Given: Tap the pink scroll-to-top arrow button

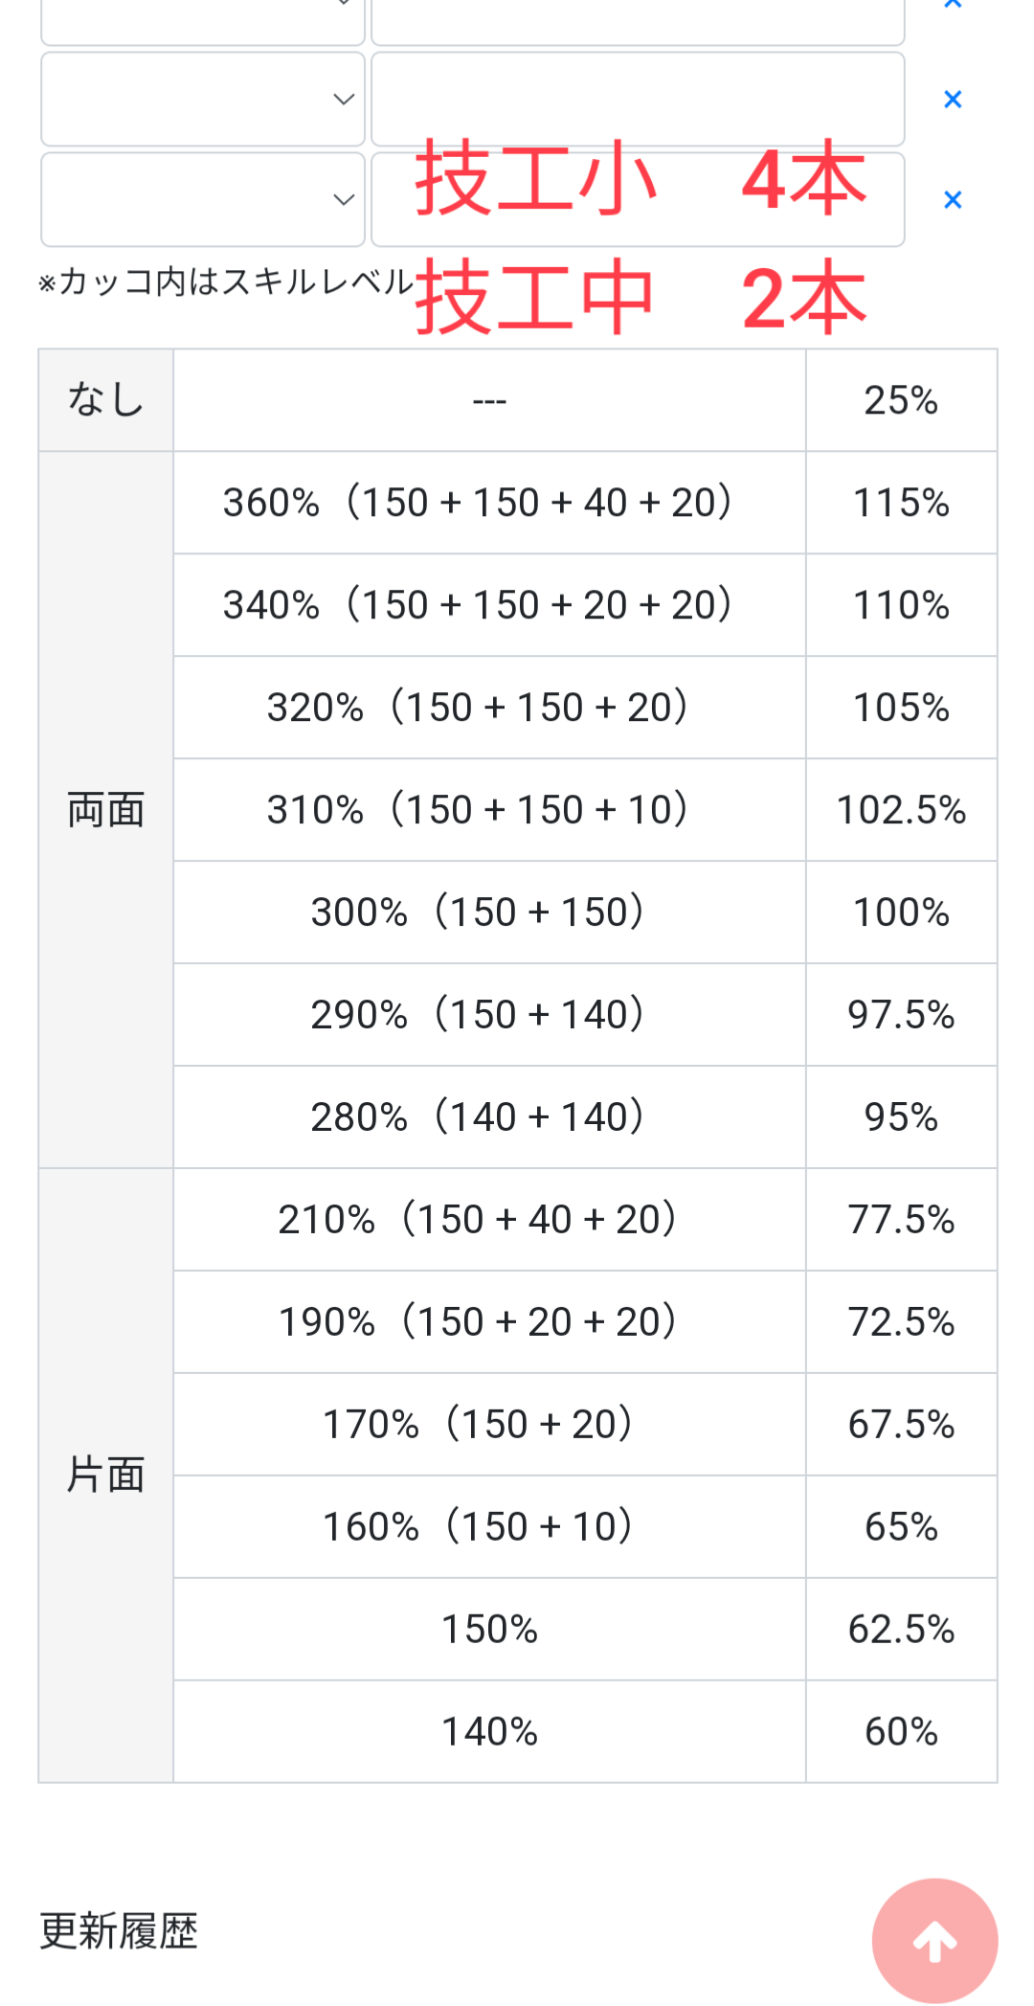Looking at the screenshot, I should (x=934, y=1940).
